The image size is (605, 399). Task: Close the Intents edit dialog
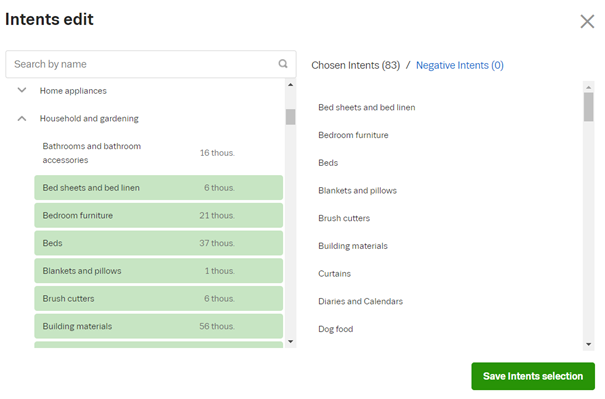587,21
